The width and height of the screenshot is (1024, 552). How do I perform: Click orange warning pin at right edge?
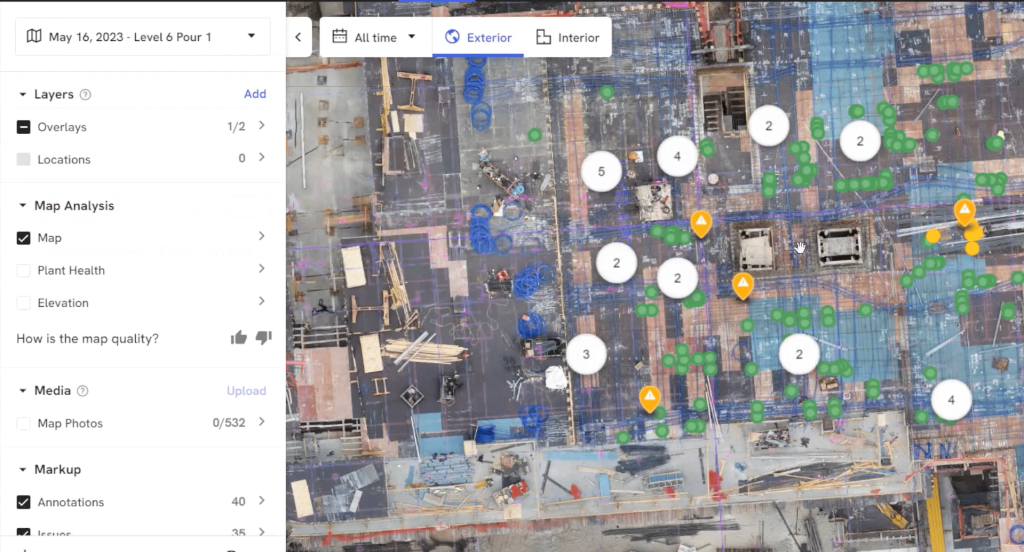pos(965,212)
